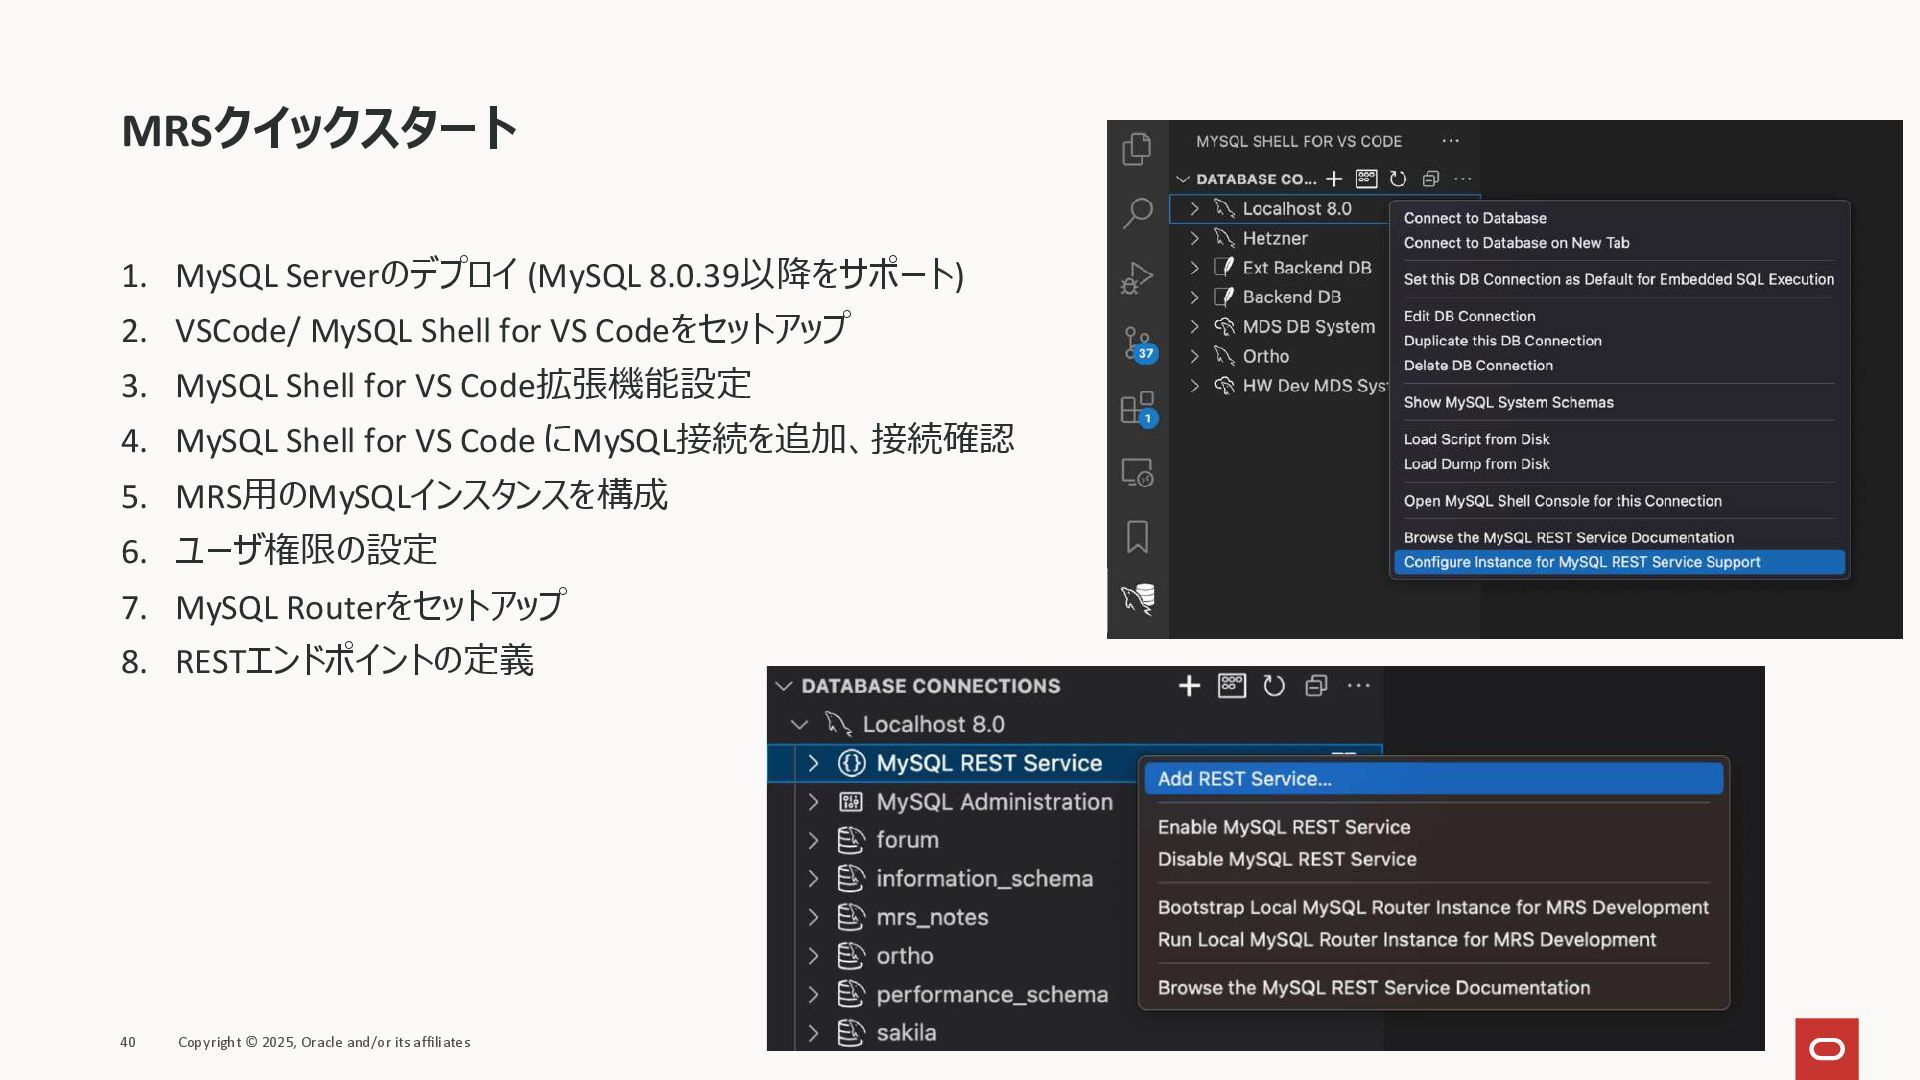The width and height of the screenshot is (1920, 1080).
Task: Click the sakila schema icon
Action: [x=851, y=1033]
